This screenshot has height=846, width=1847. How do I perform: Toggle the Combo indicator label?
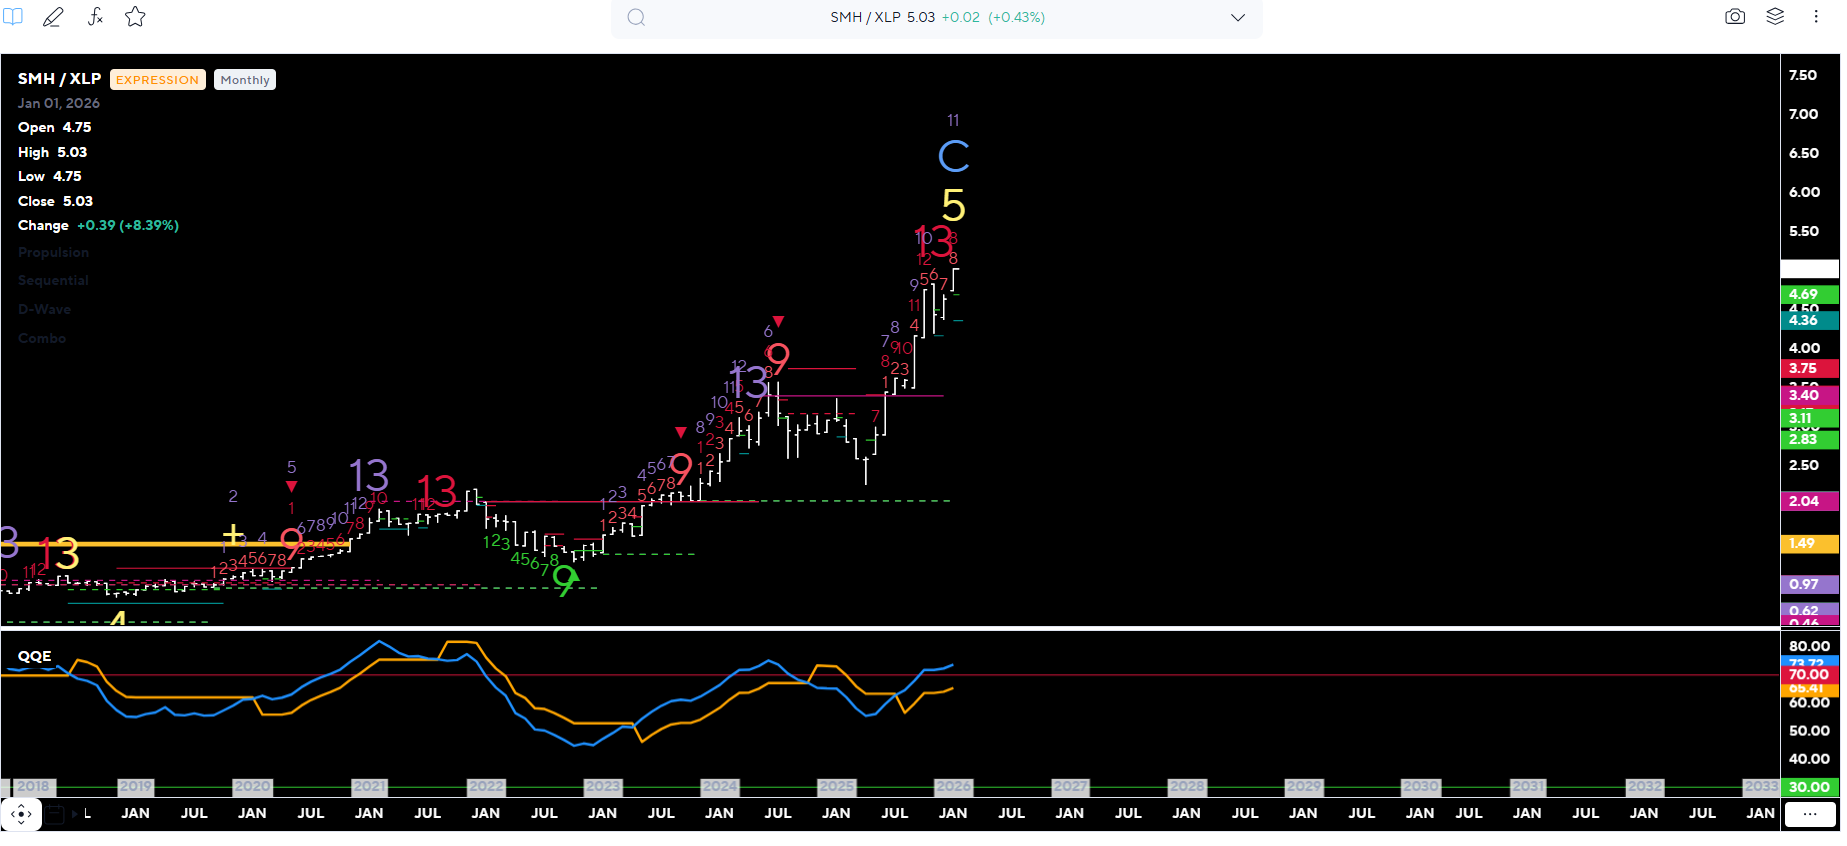click(42, 339)
